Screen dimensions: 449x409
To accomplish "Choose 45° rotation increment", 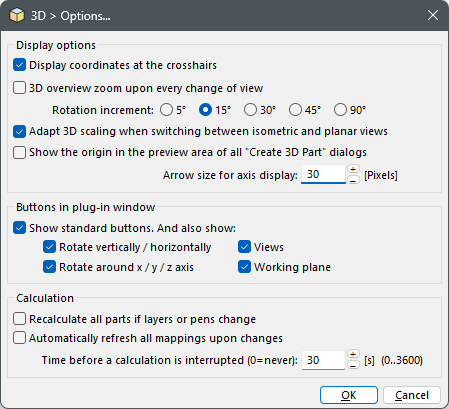I will pyautogui.click(x=295, y=110).
